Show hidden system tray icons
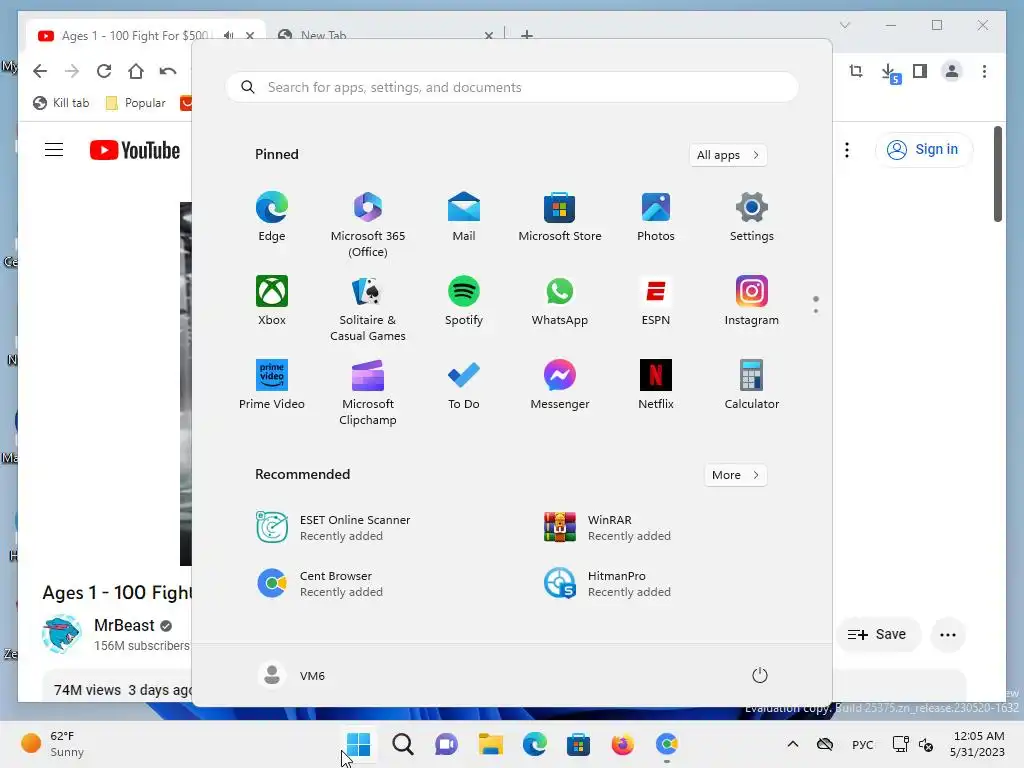 [x=793, y=744]
